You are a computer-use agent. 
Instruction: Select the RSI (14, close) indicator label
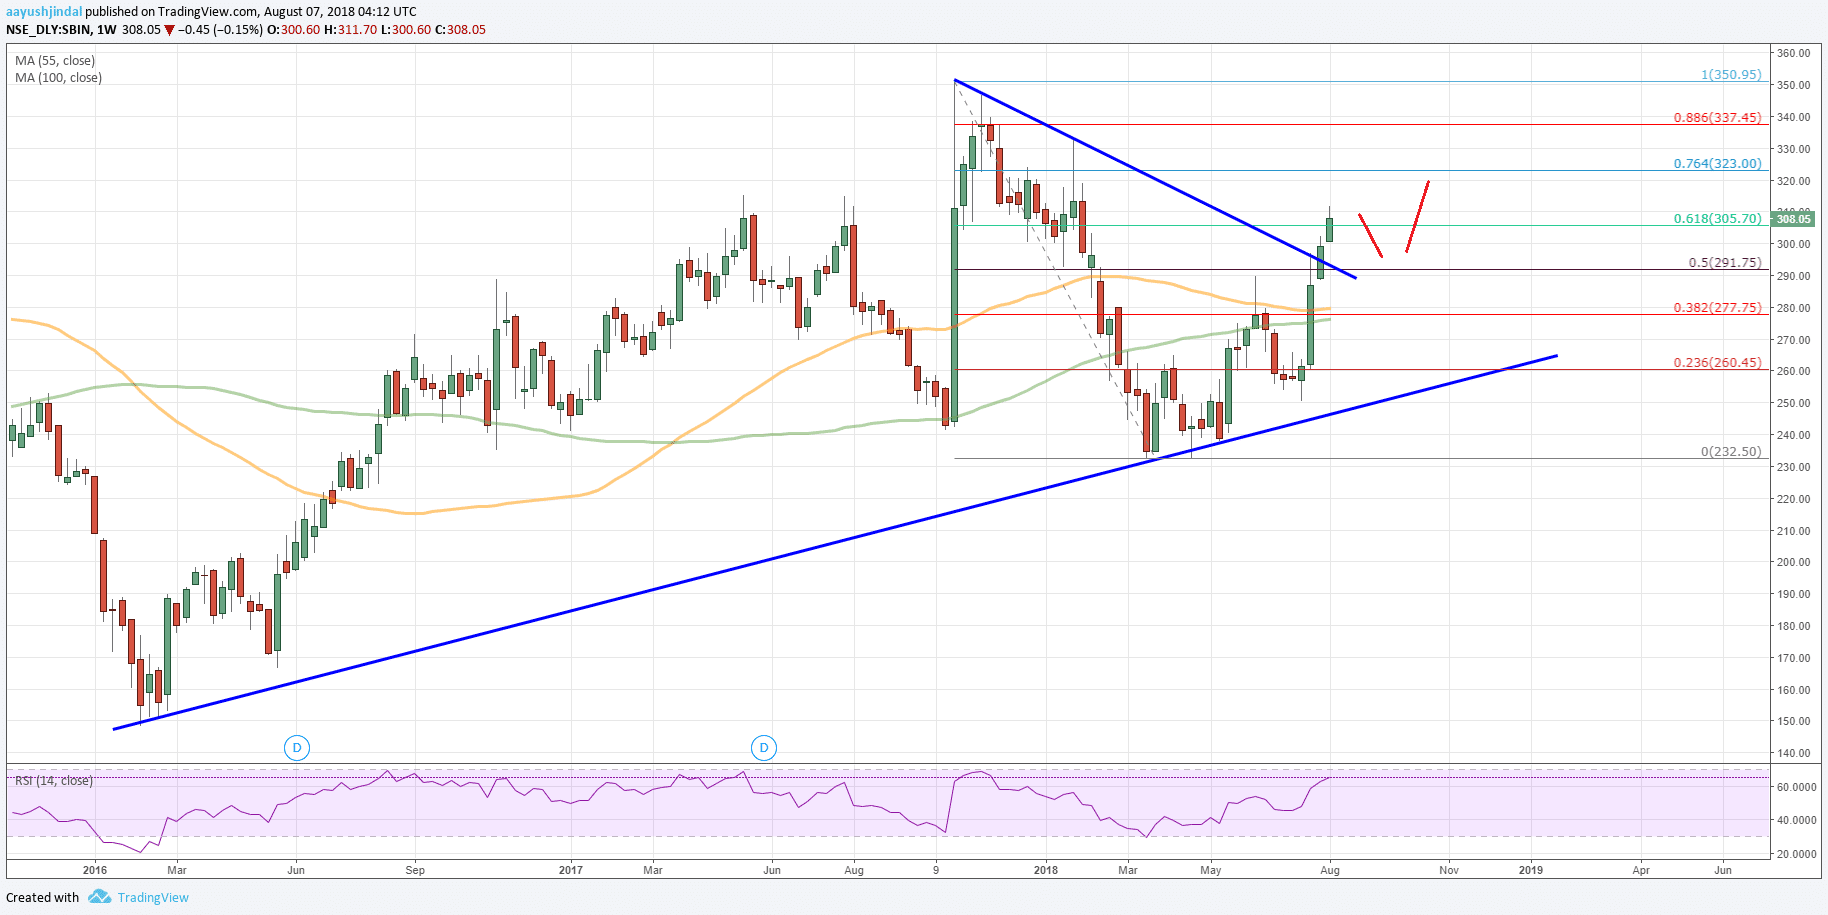click(x=54, y=780)
